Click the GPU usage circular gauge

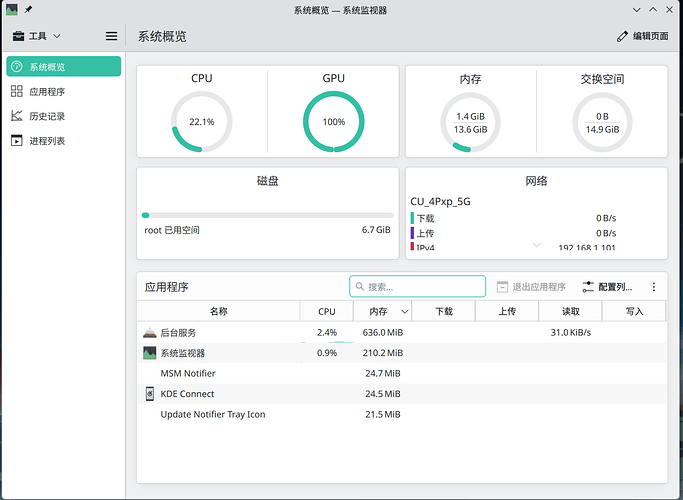coord(333,122)
